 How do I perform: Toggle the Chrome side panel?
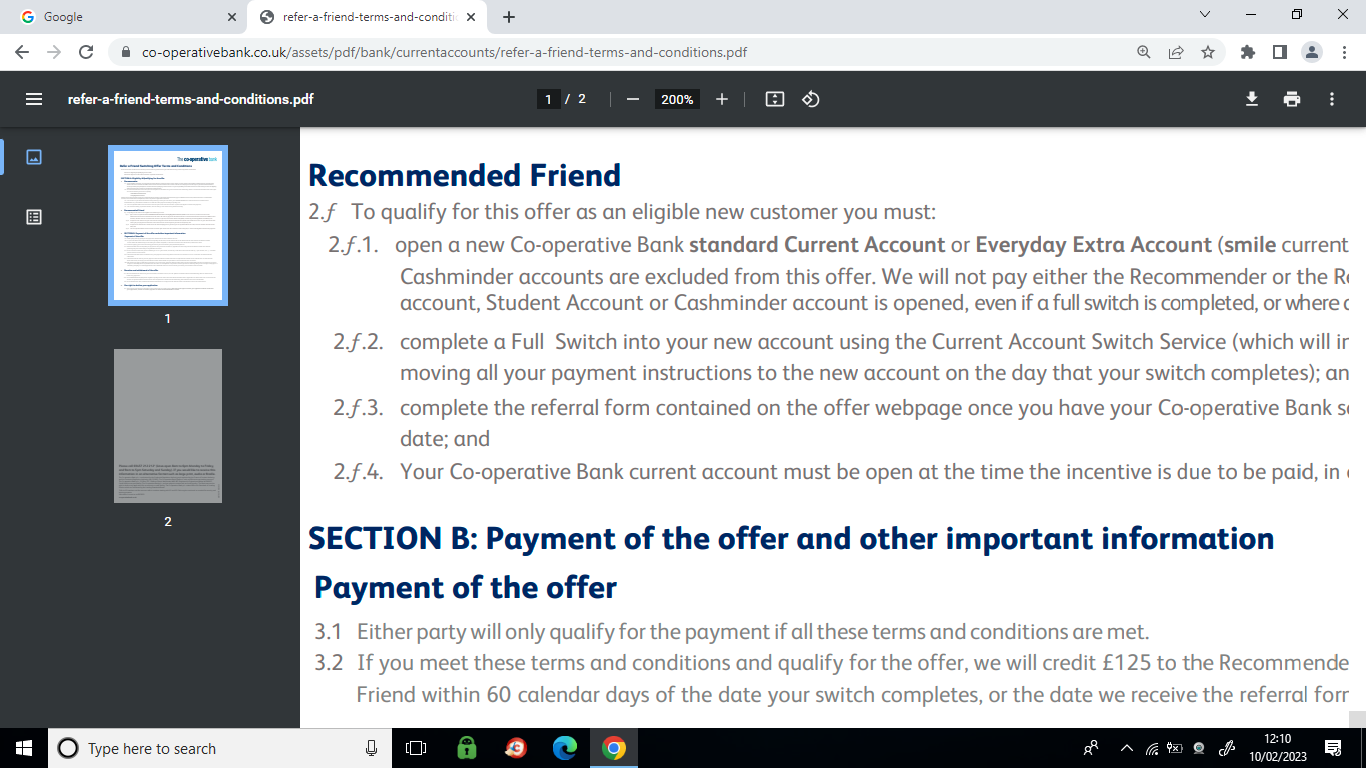click(1279, 52)
